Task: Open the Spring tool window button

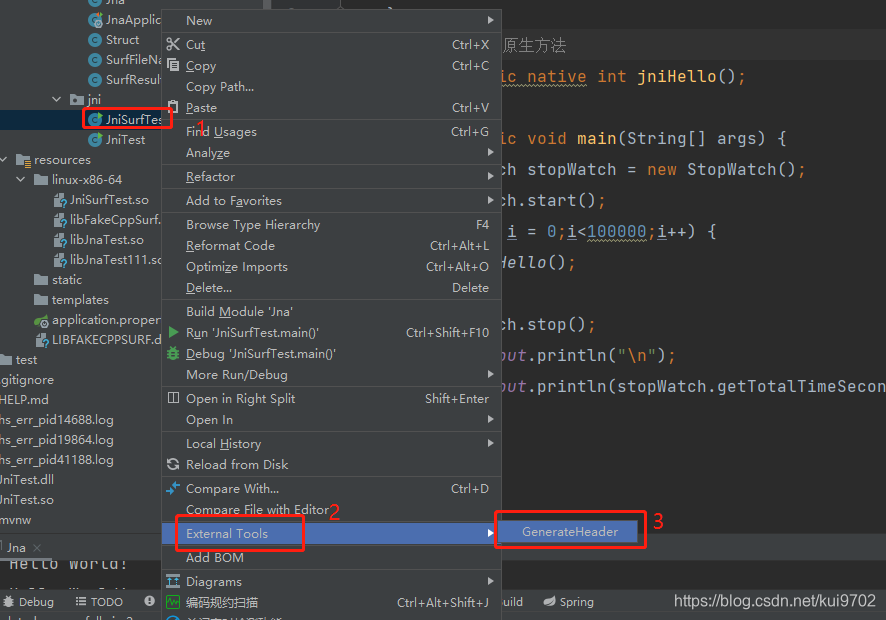Action: 568,601
